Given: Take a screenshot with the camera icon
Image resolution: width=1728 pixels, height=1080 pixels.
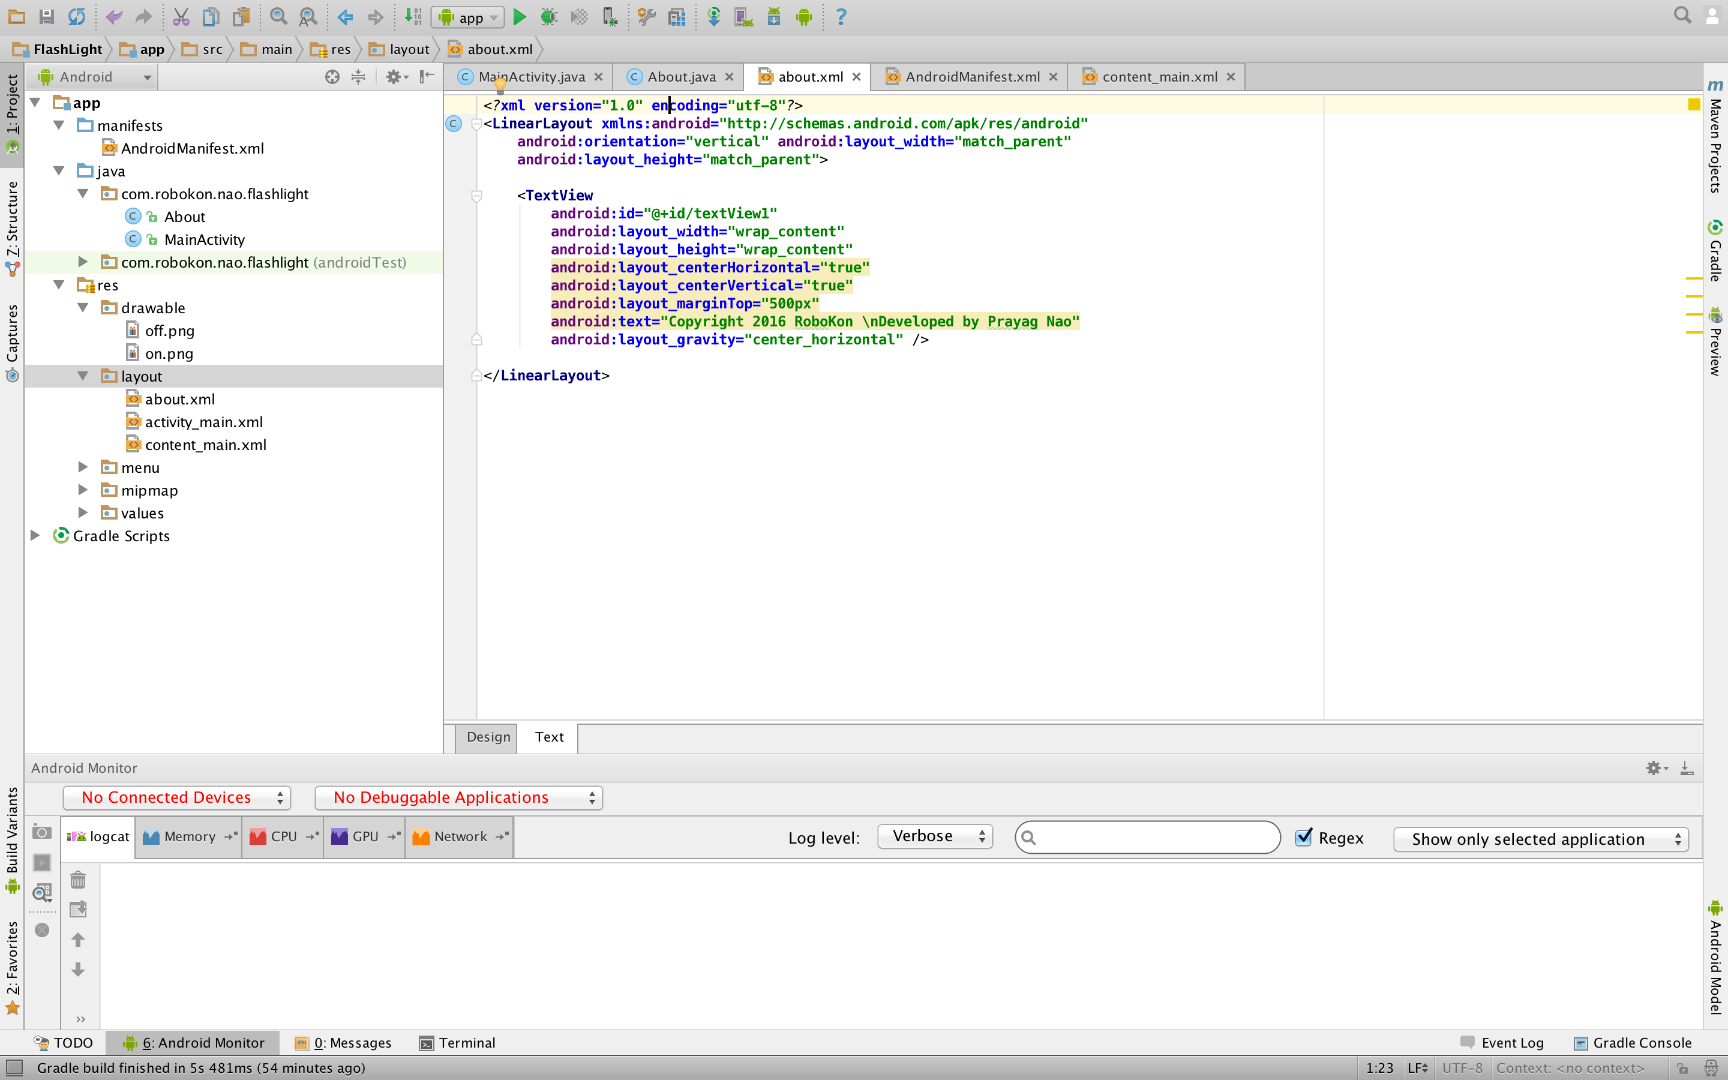Looking at the screenshot, I should pyautogui.click(x=42, y=832).
